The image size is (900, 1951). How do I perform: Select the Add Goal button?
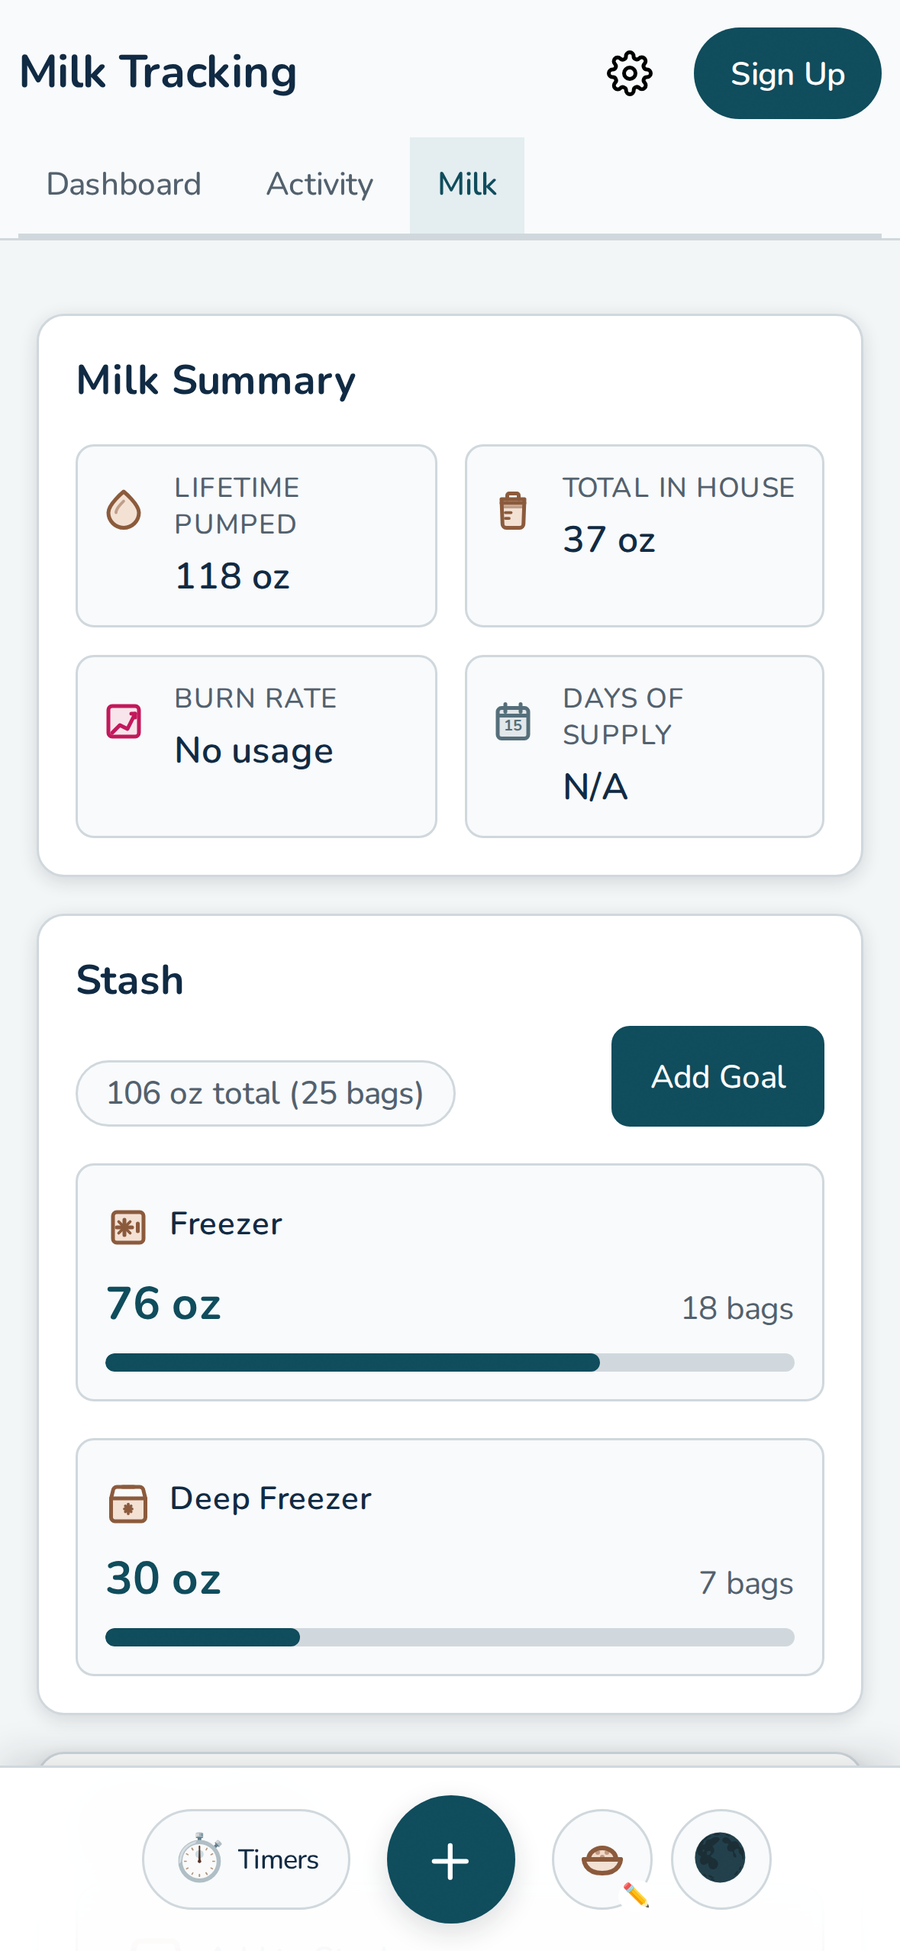[717, 1076]
